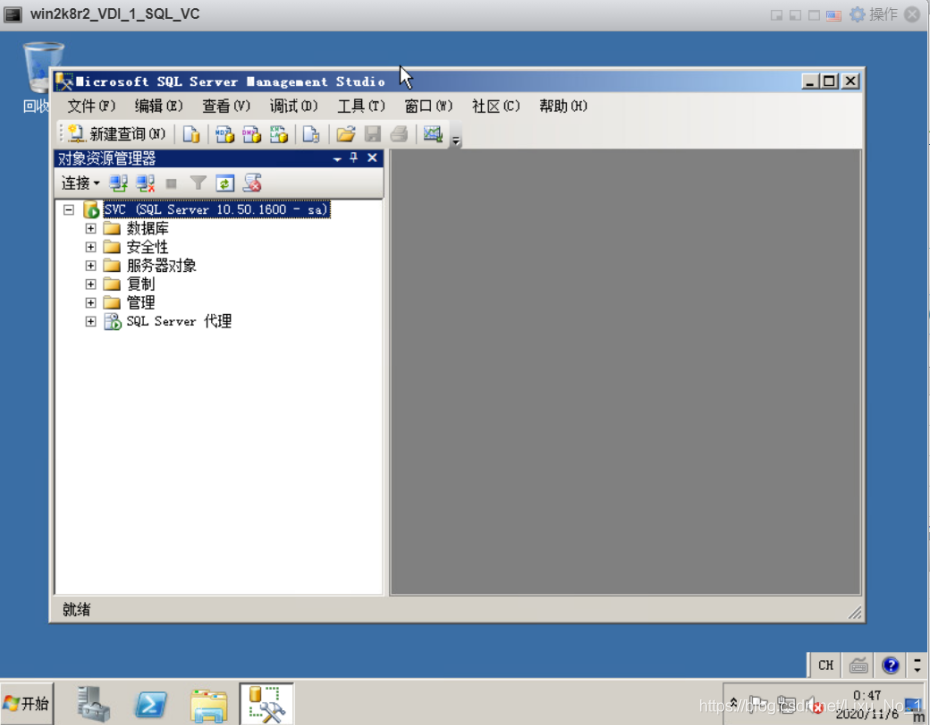Open PowerShell from taskbar

click(x=151, y=704)
